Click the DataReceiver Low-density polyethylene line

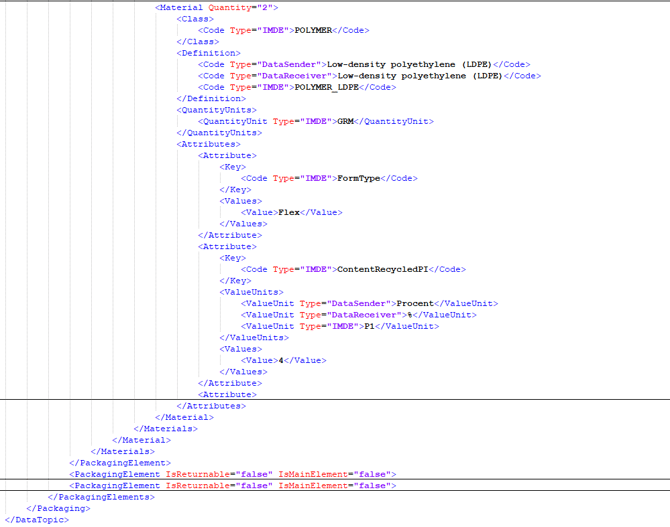coord(370,75)
